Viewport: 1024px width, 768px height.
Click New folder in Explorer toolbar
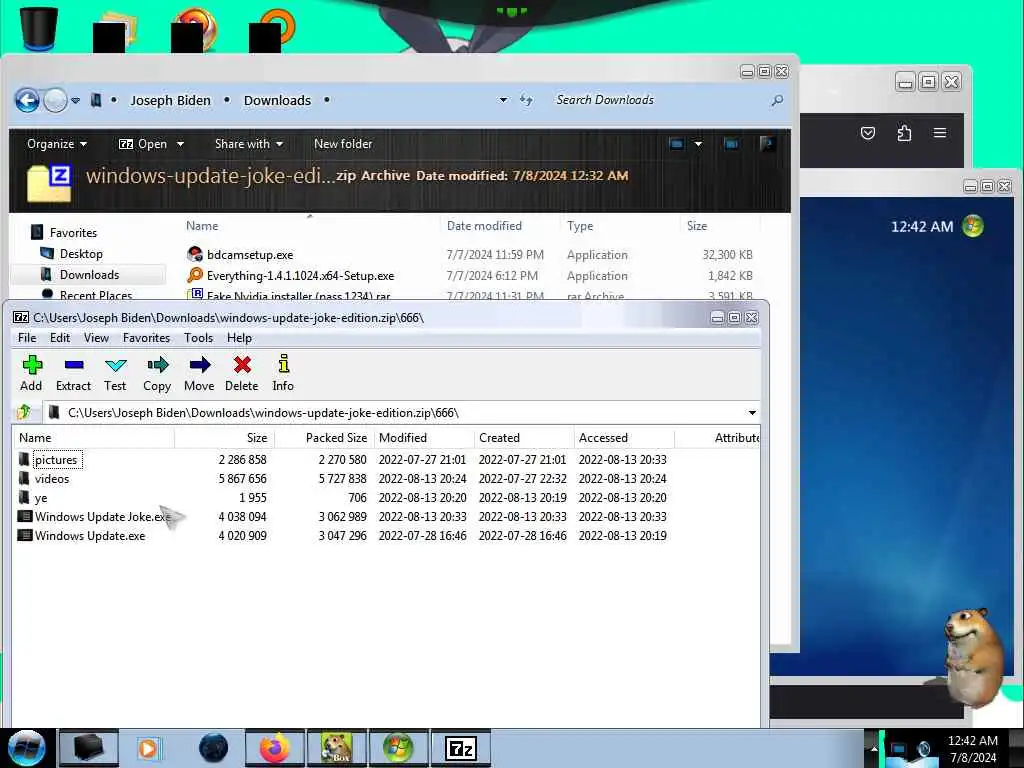[343, 144]
